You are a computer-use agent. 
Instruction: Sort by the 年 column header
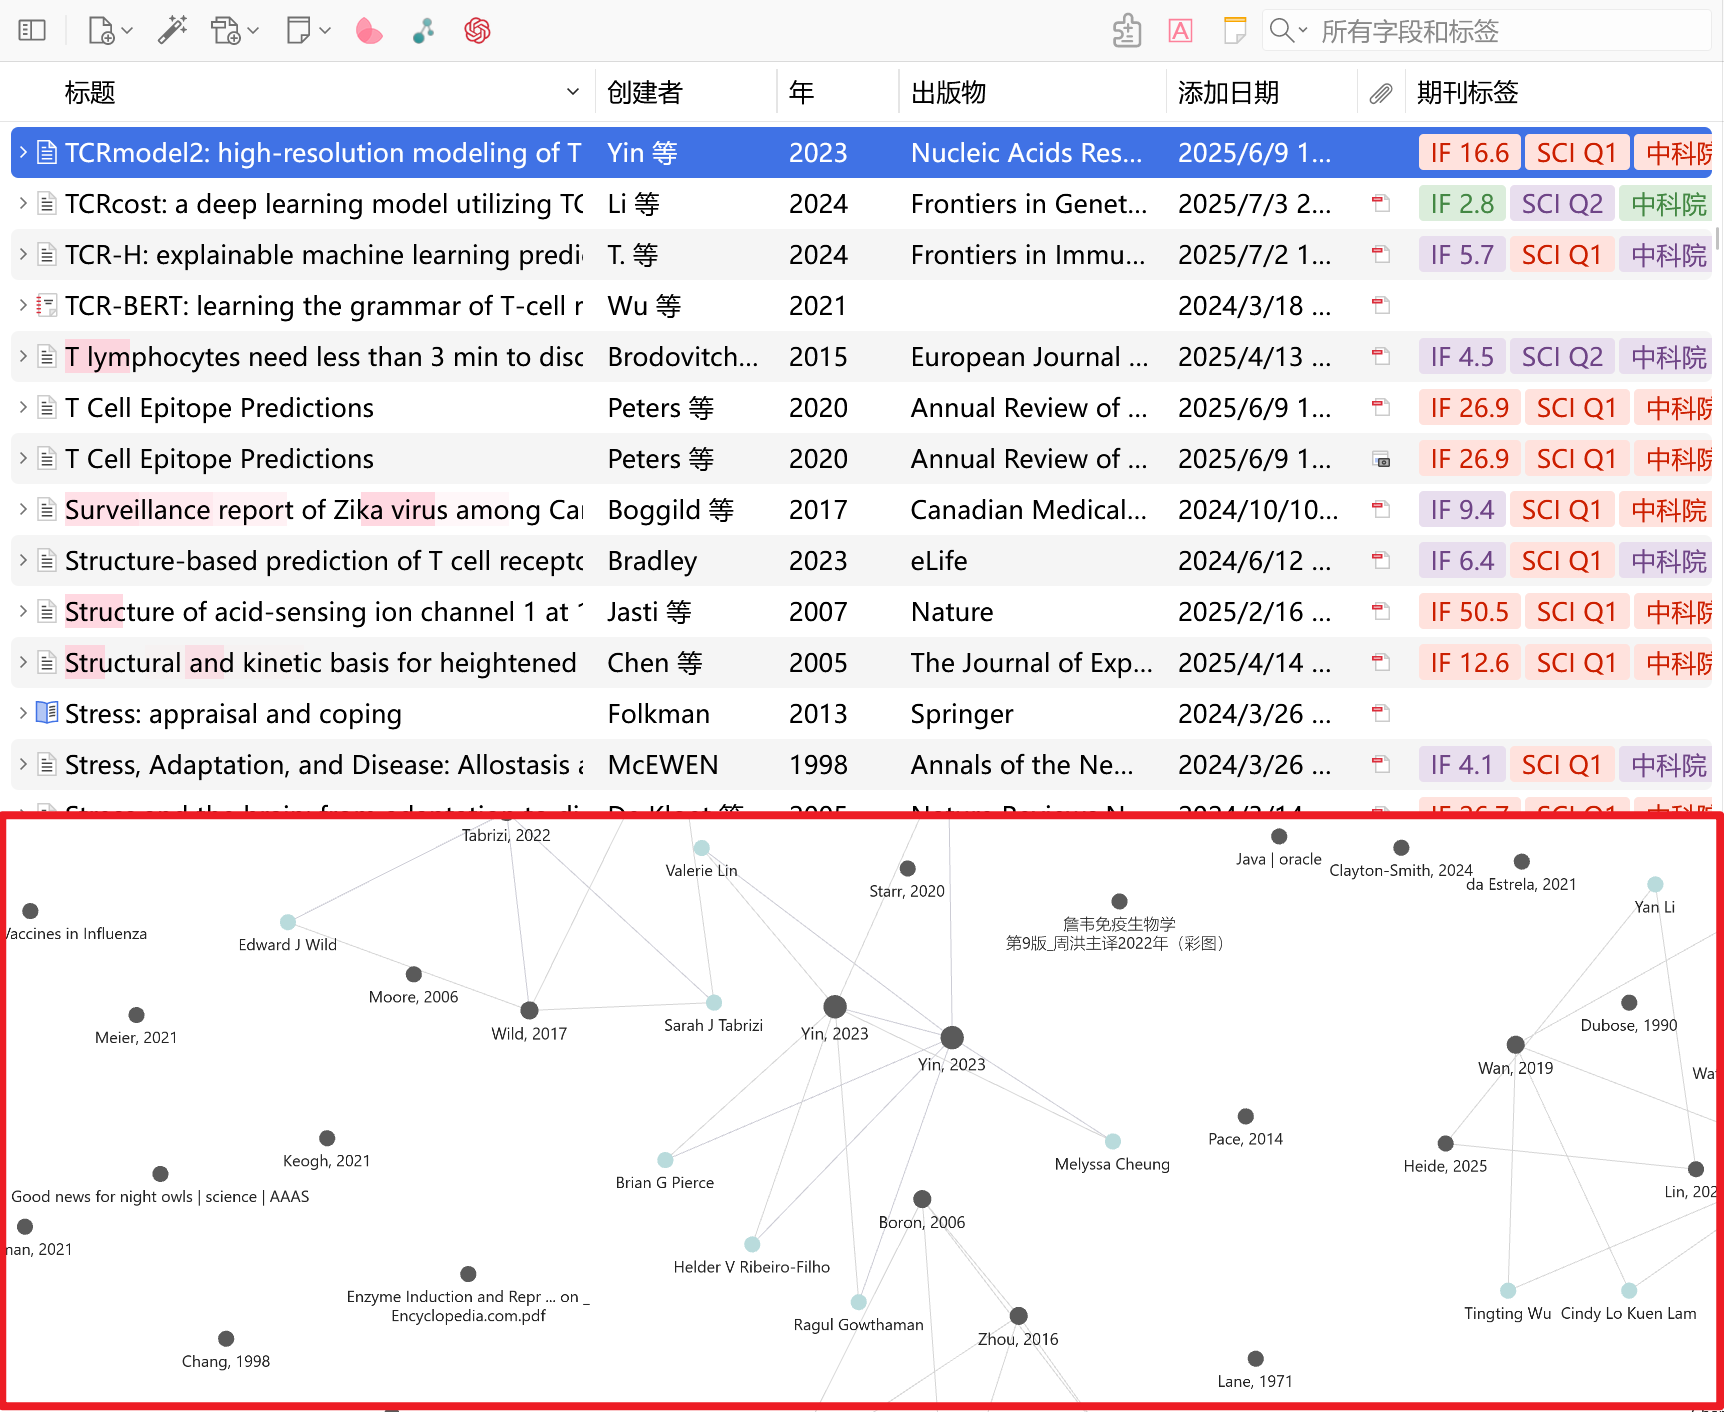[x=801, y=93]
